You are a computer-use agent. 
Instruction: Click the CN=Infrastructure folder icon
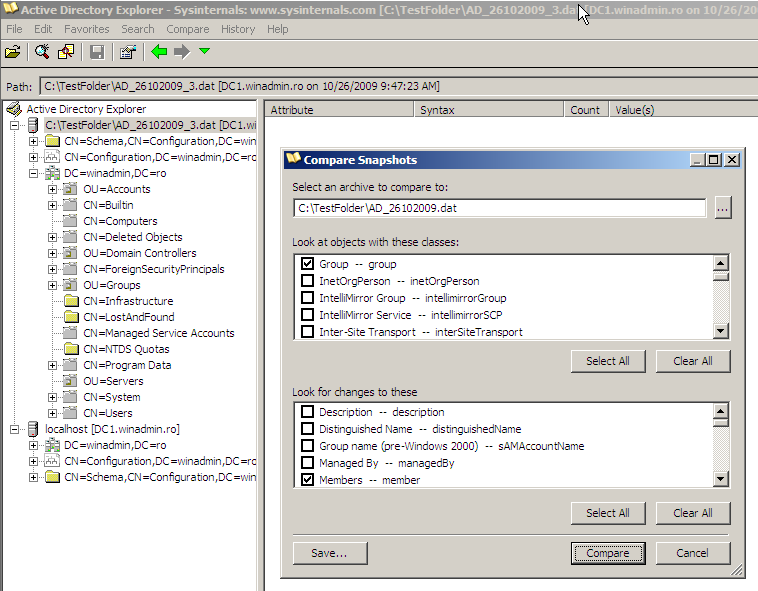[71, 301]
